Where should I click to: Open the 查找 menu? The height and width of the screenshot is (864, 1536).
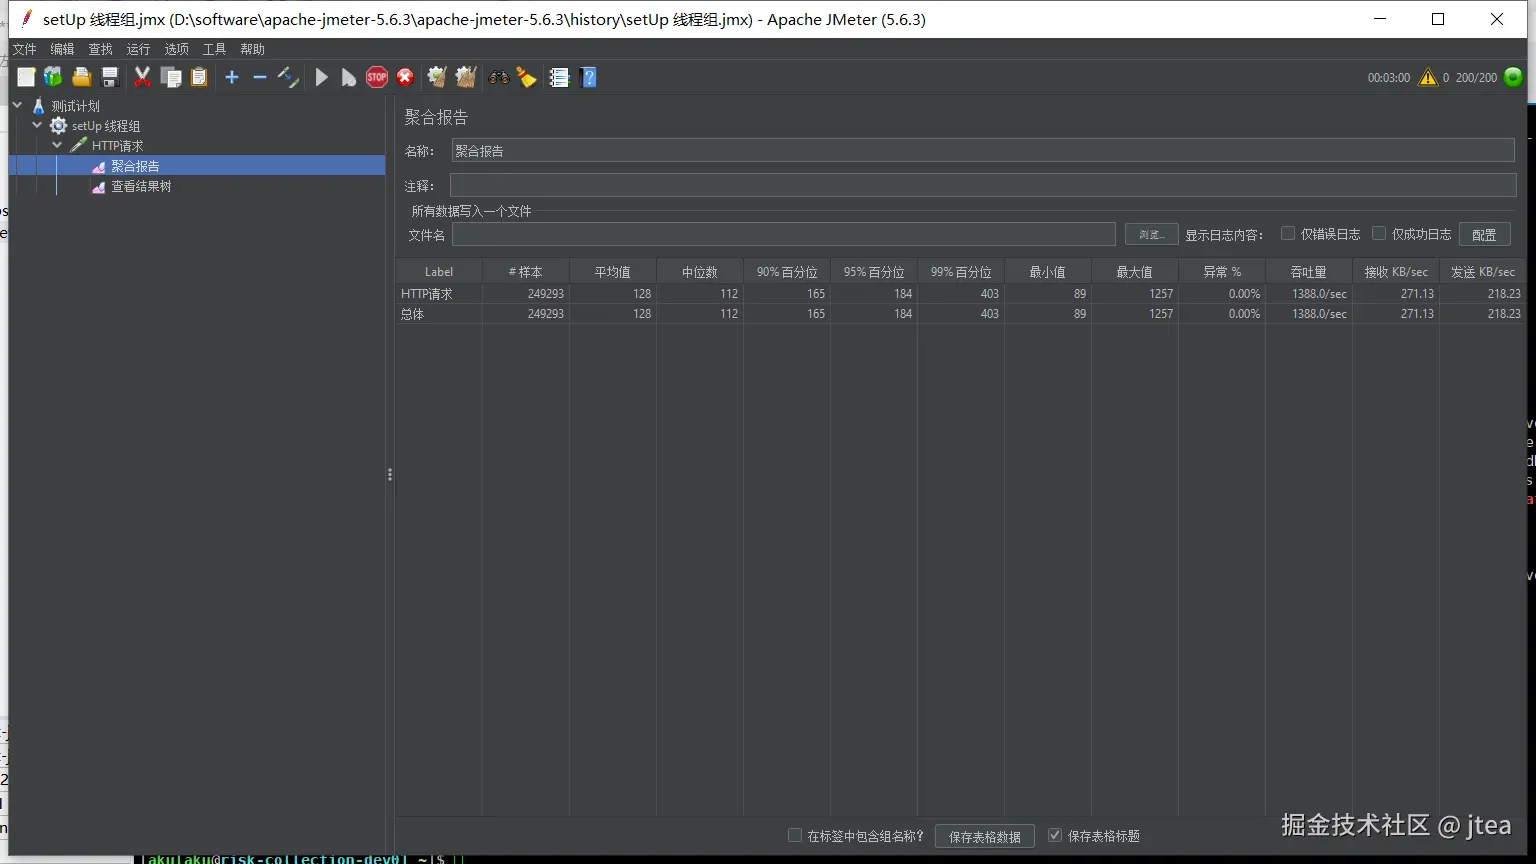pos(100,49)
